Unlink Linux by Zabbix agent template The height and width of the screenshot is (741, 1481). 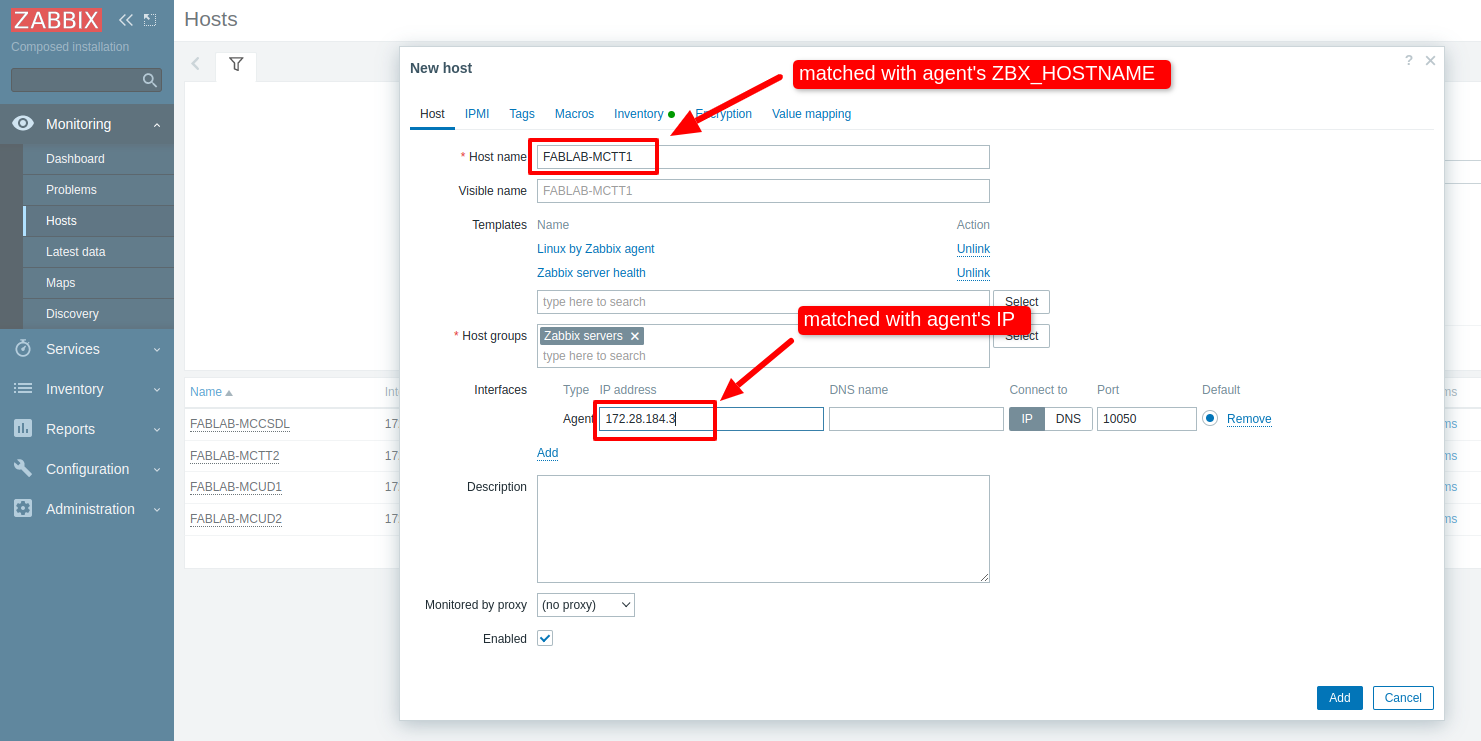point(973,249)
